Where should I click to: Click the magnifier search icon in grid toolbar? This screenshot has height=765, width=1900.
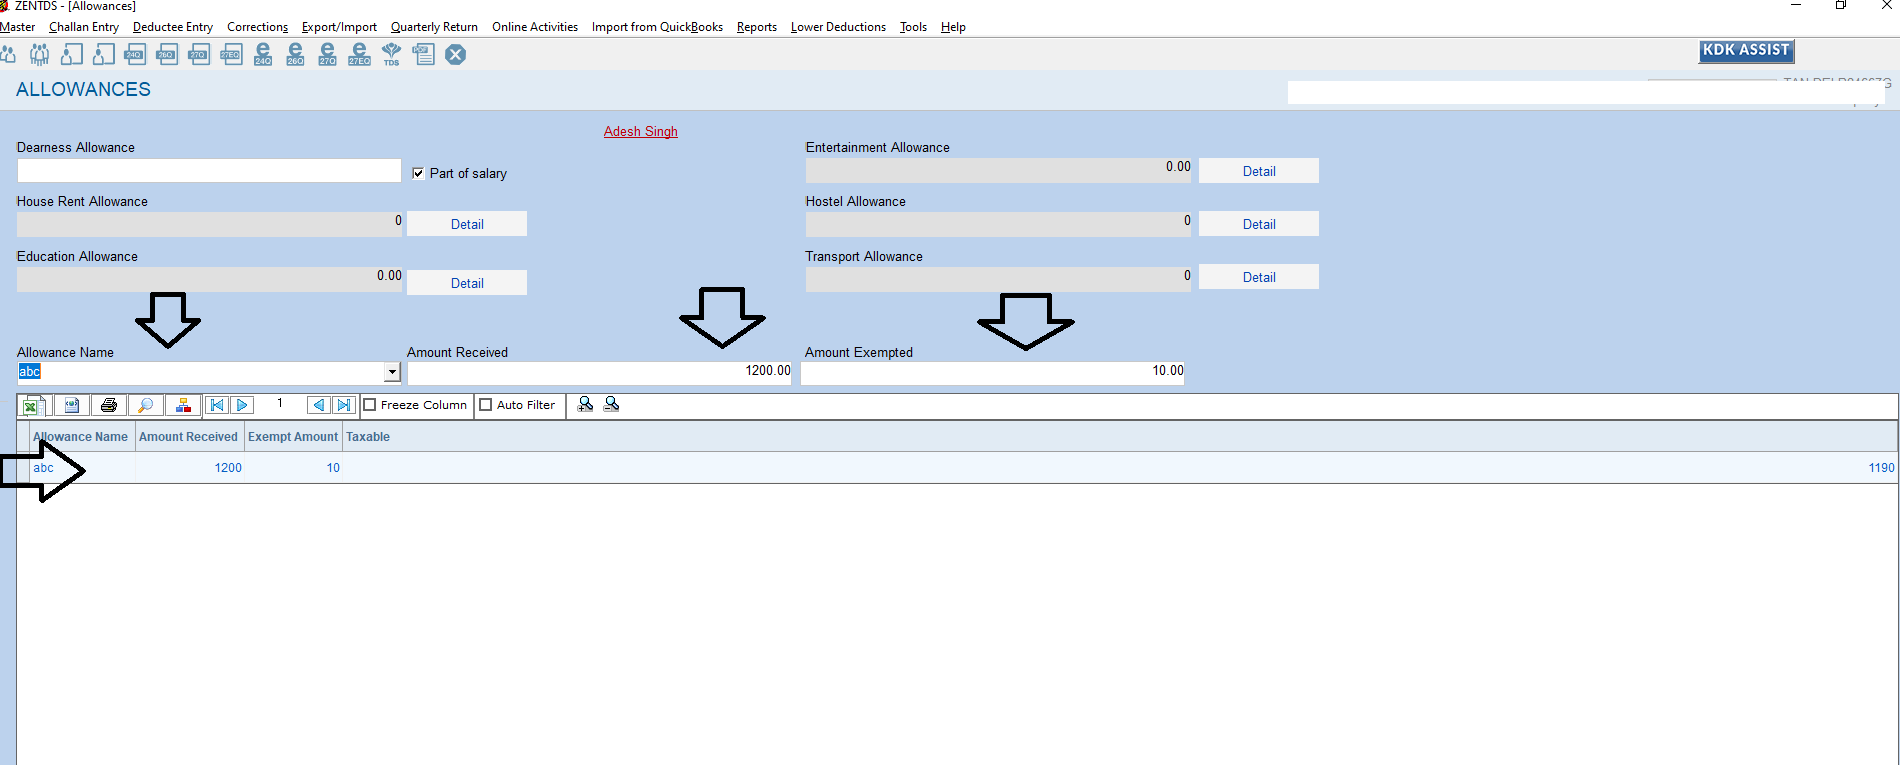click(146, 405)
